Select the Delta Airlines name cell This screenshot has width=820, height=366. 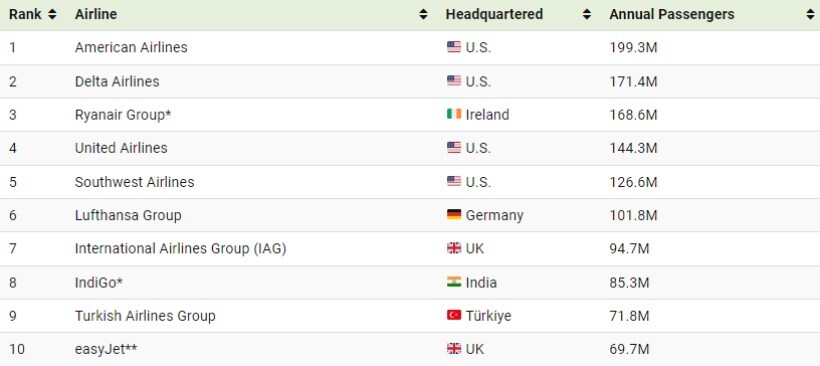[x=117, y=82]
